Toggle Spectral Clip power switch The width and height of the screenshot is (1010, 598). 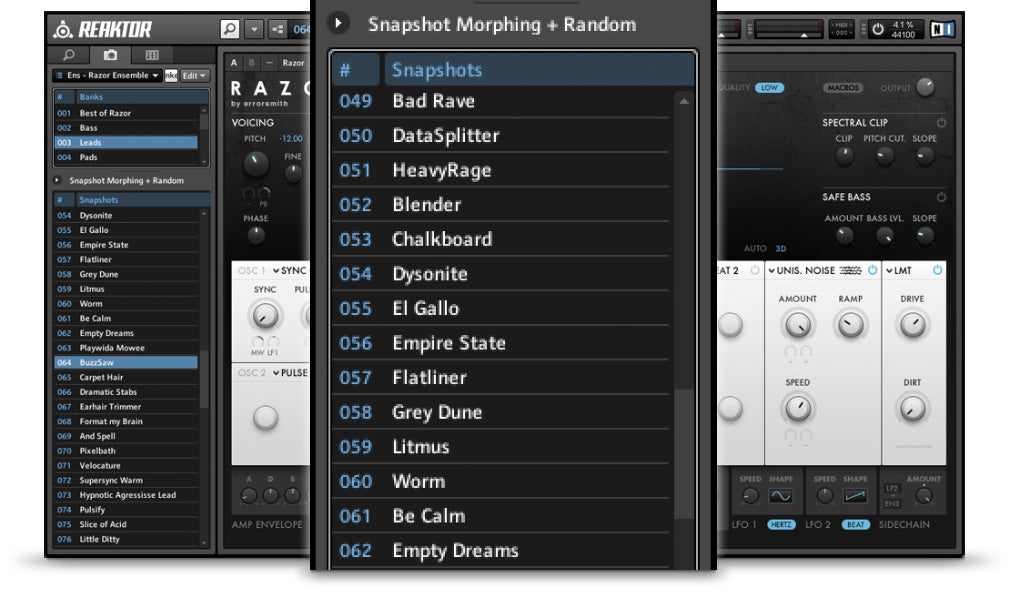941,122
